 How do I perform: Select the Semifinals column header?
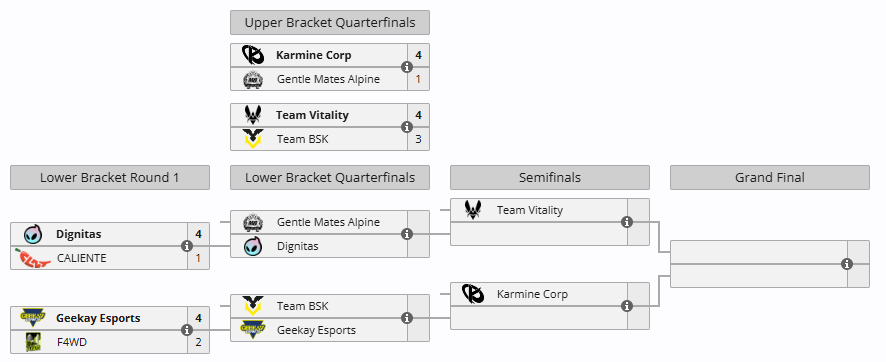coord(550,177)
